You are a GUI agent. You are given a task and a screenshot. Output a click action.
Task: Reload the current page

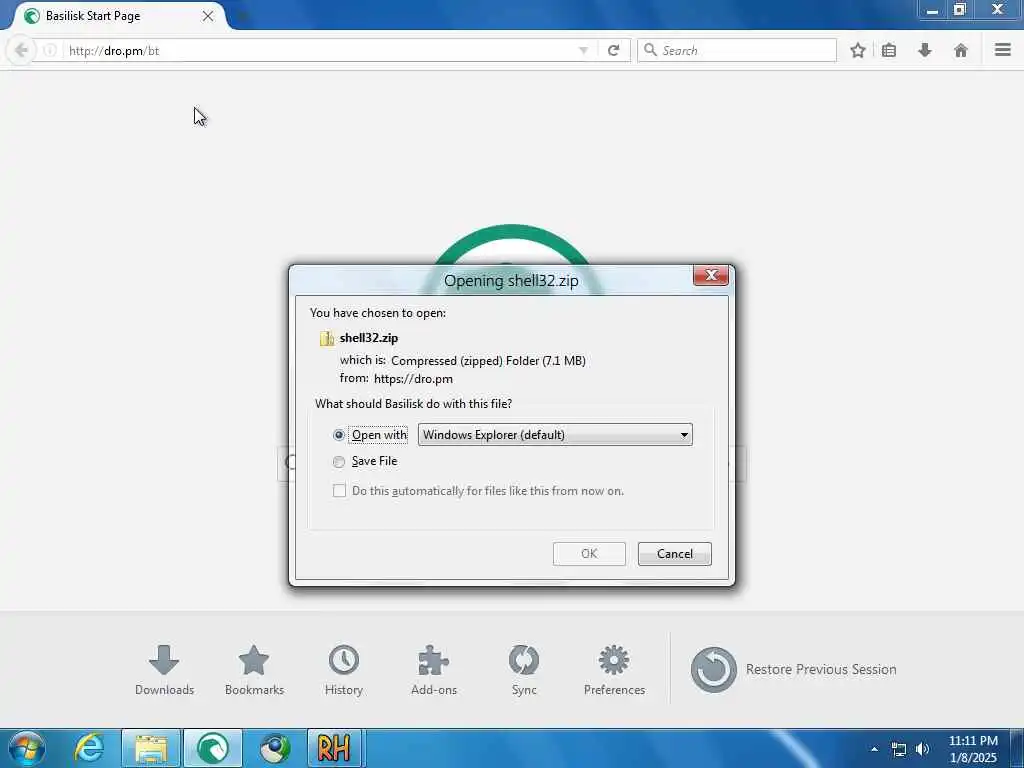(x=613, y=50)
